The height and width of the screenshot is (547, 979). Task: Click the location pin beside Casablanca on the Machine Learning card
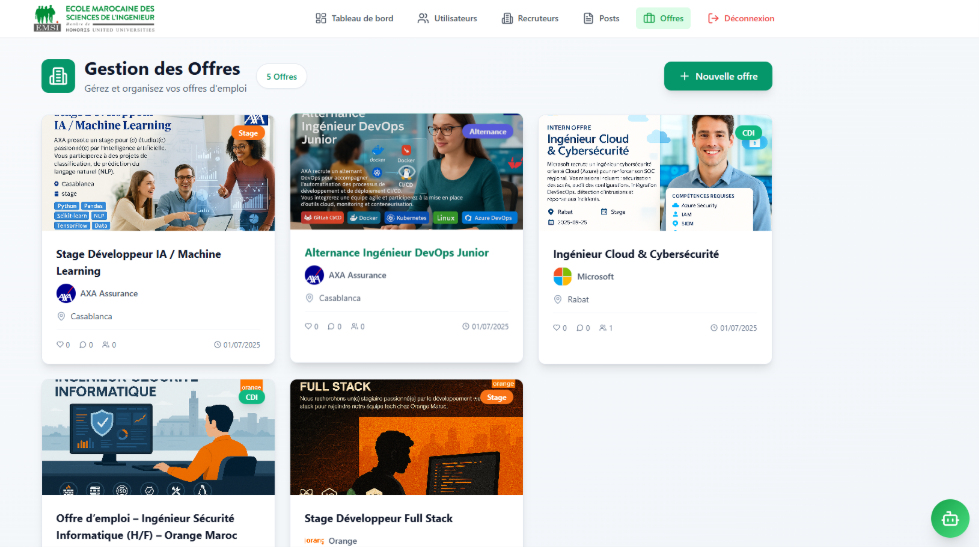click(x=61, y=317)
